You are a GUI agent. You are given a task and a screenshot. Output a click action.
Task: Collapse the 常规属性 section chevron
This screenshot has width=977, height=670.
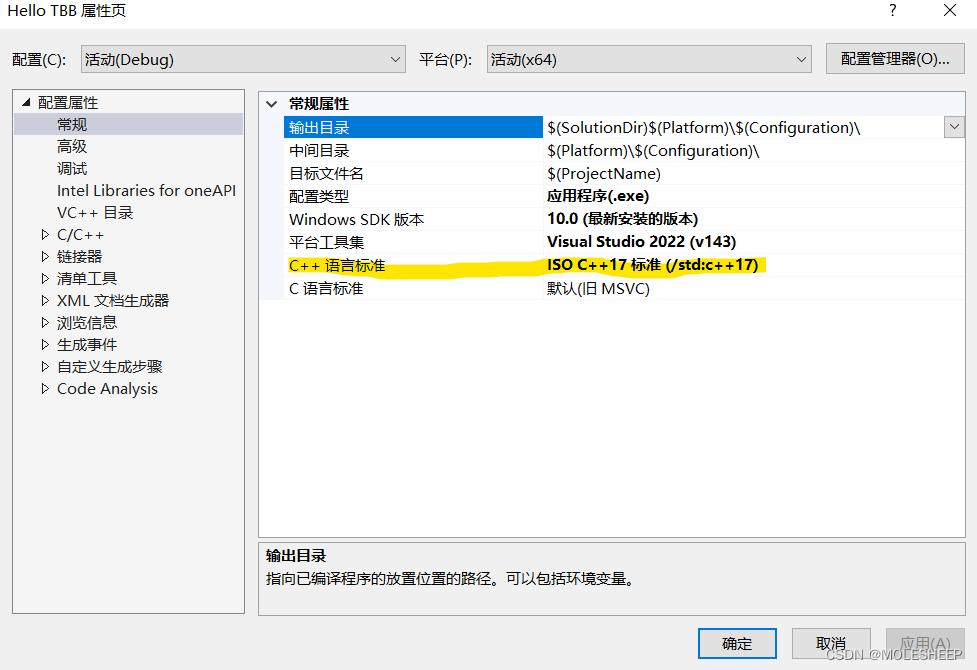(271, 103)
